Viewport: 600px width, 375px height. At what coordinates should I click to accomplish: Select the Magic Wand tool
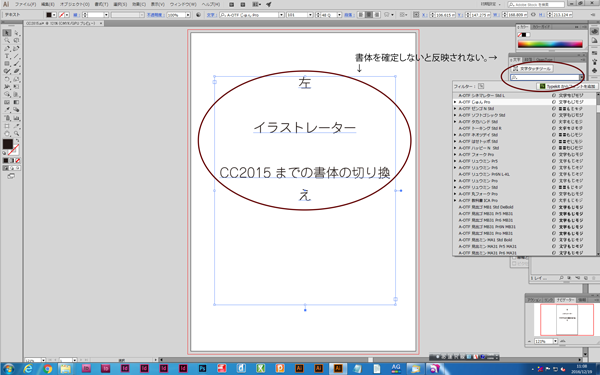pyautogui.click(x=7, y=41)
